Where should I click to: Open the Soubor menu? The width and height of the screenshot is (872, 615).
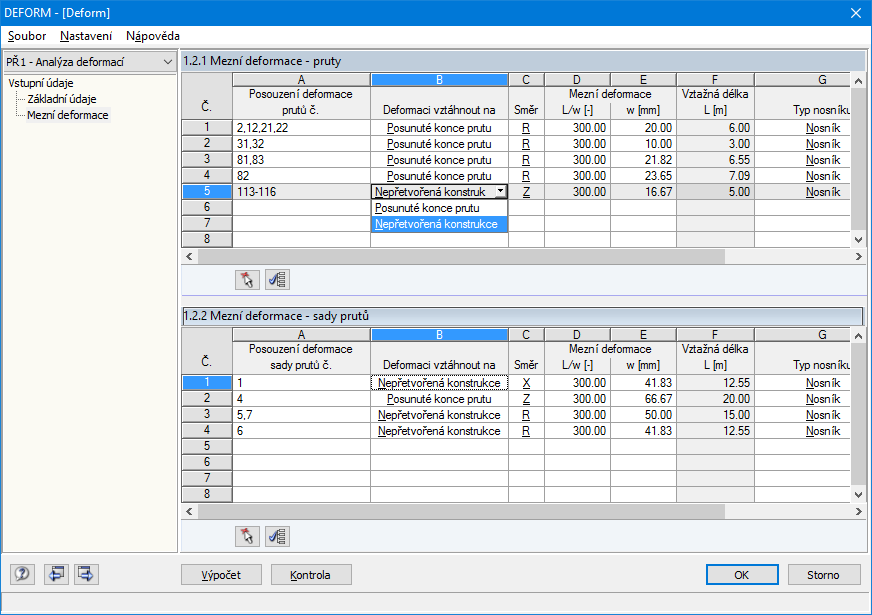26,36
